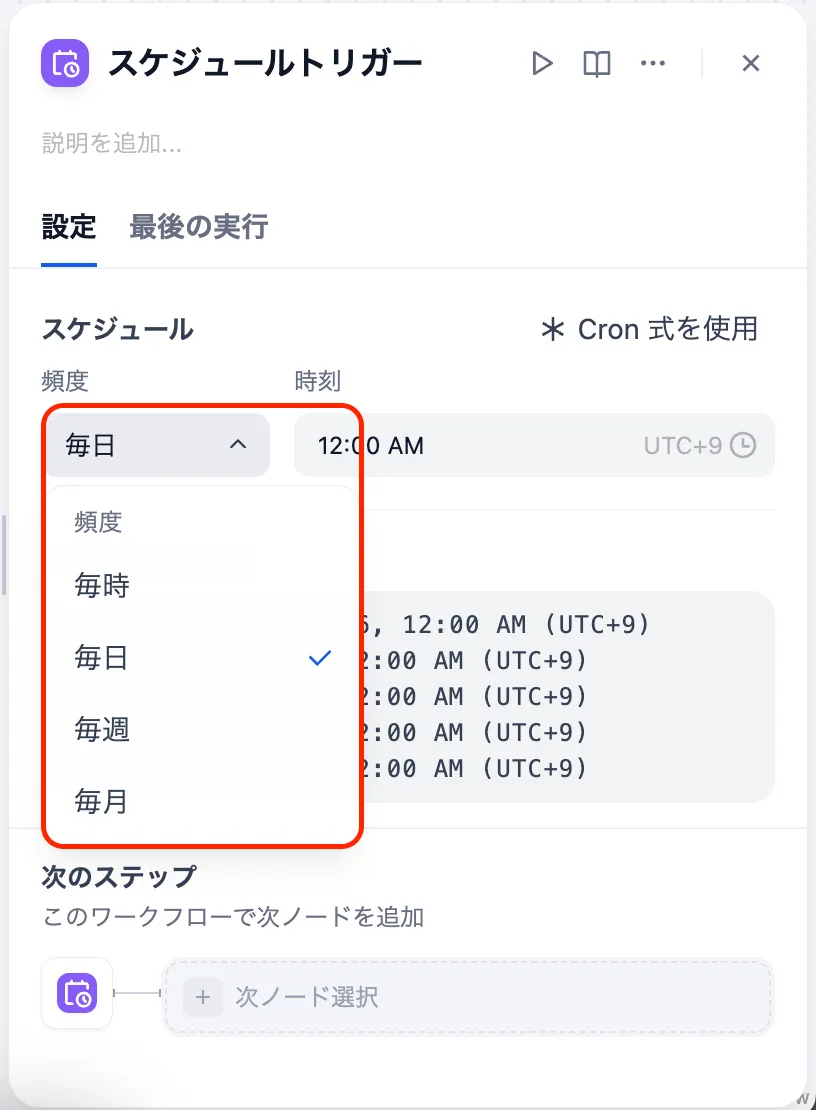
Task: Close the スケジュールトリガー panel
Action: click(751, 64)
